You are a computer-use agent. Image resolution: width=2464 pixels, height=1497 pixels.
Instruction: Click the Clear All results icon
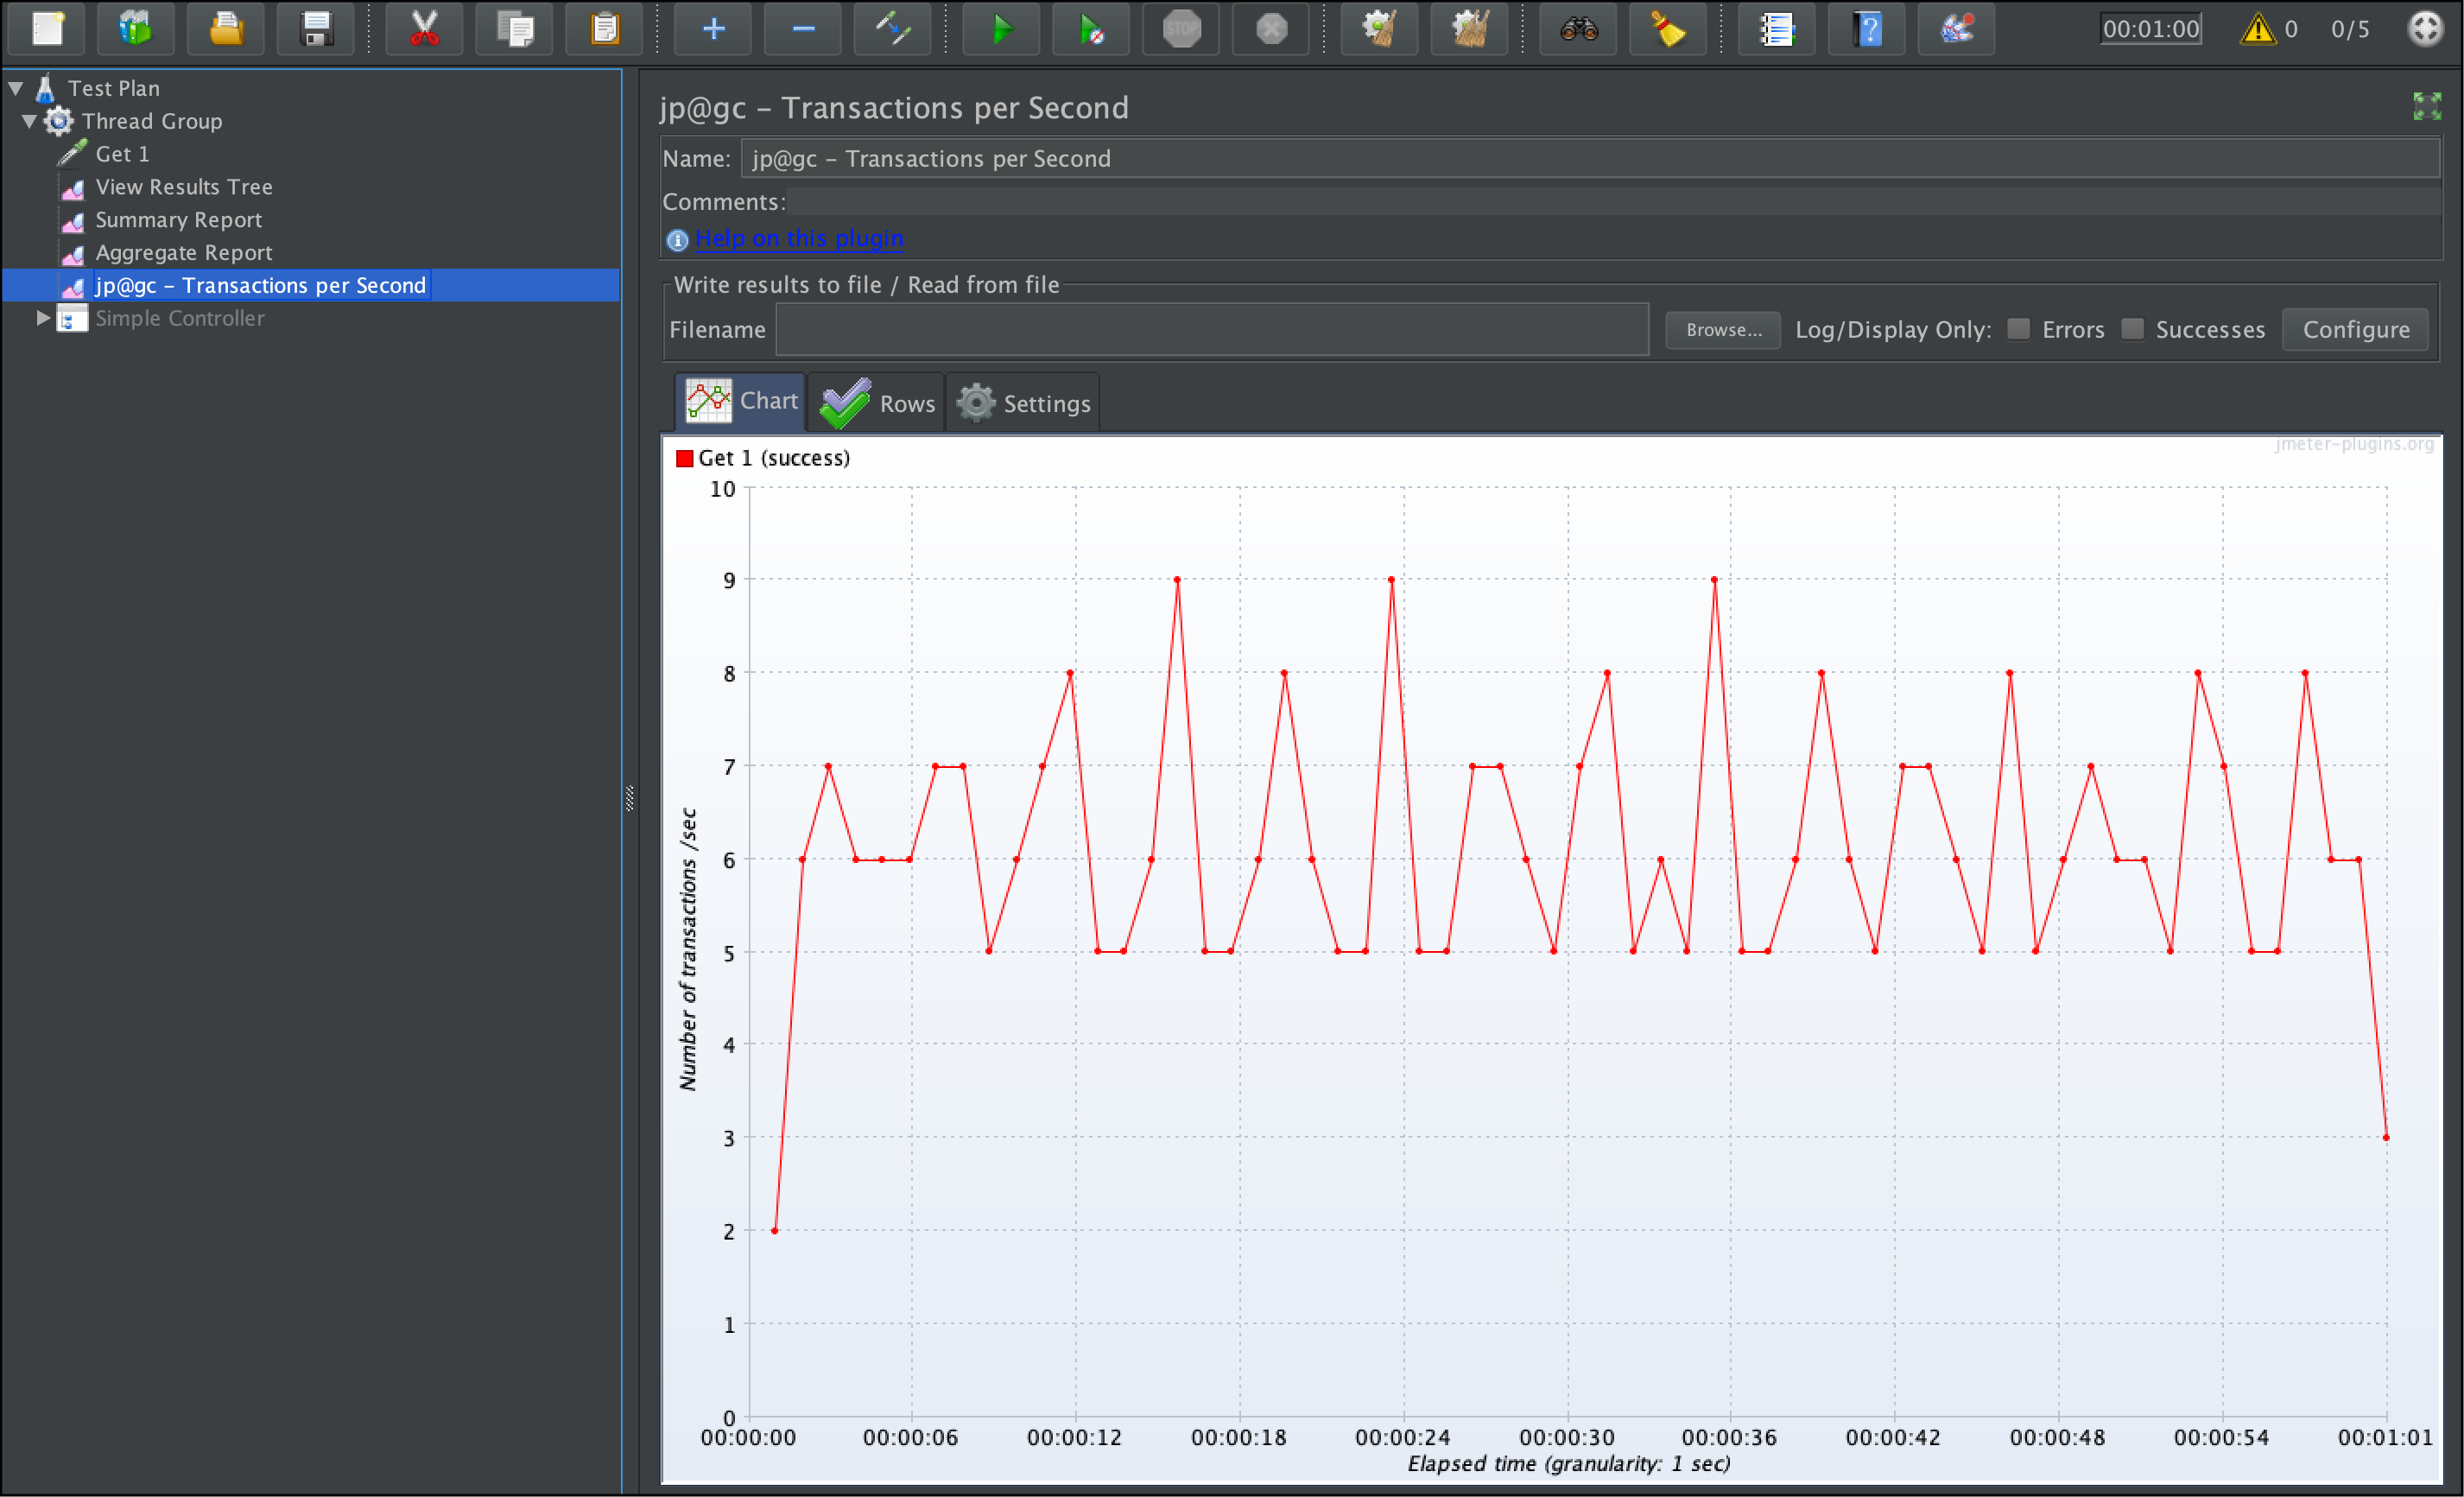click(1470, 29)
